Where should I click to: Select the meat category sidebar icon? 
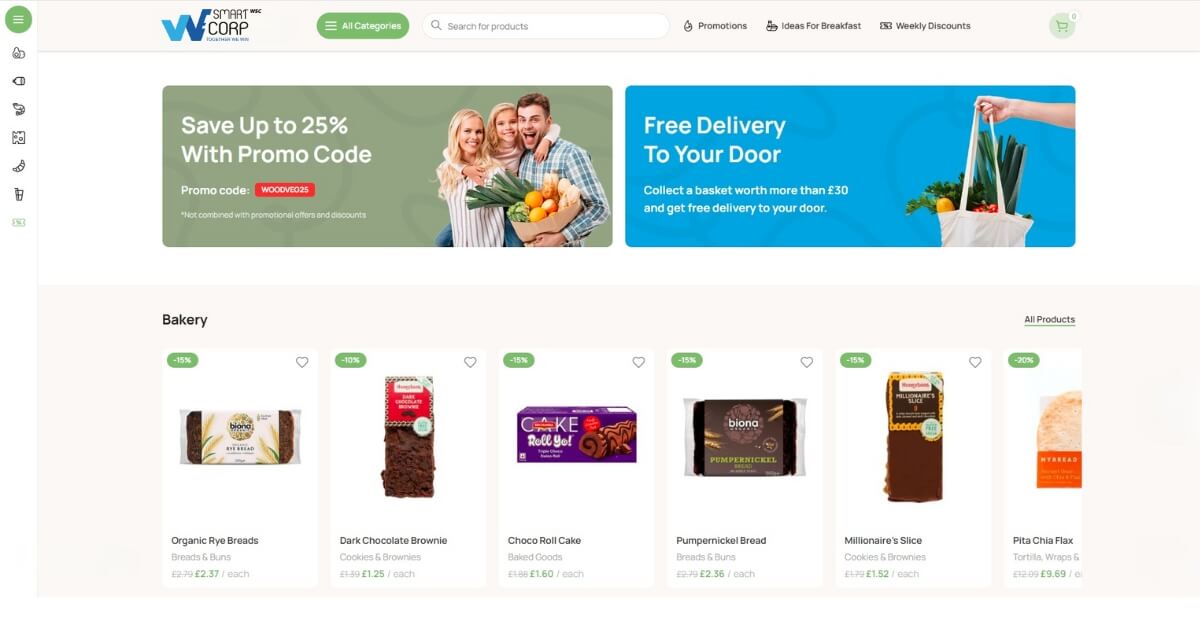pos(18,81)
